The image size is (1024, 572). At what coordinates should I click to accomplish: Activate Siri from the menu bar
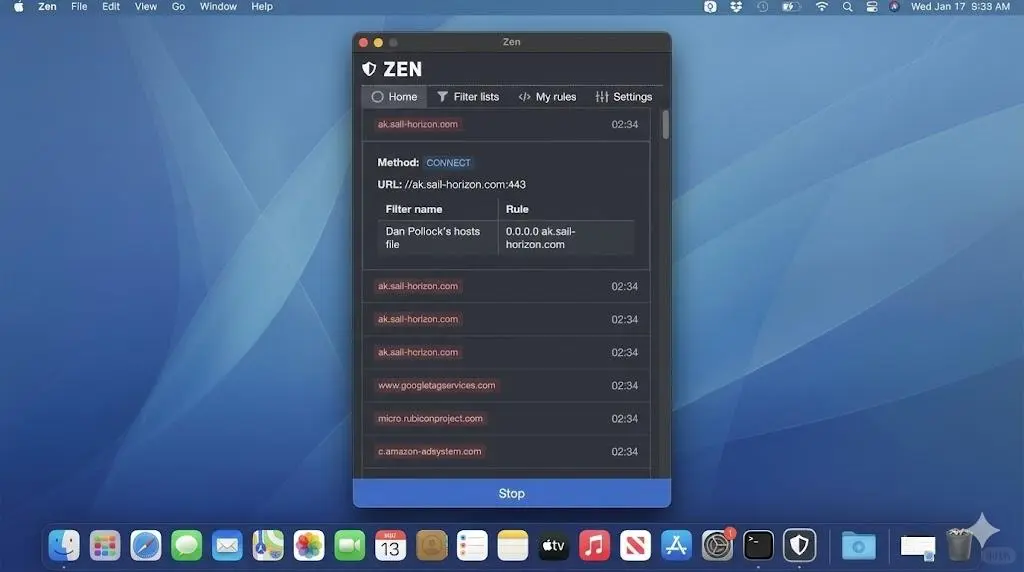tap(894, 7)
